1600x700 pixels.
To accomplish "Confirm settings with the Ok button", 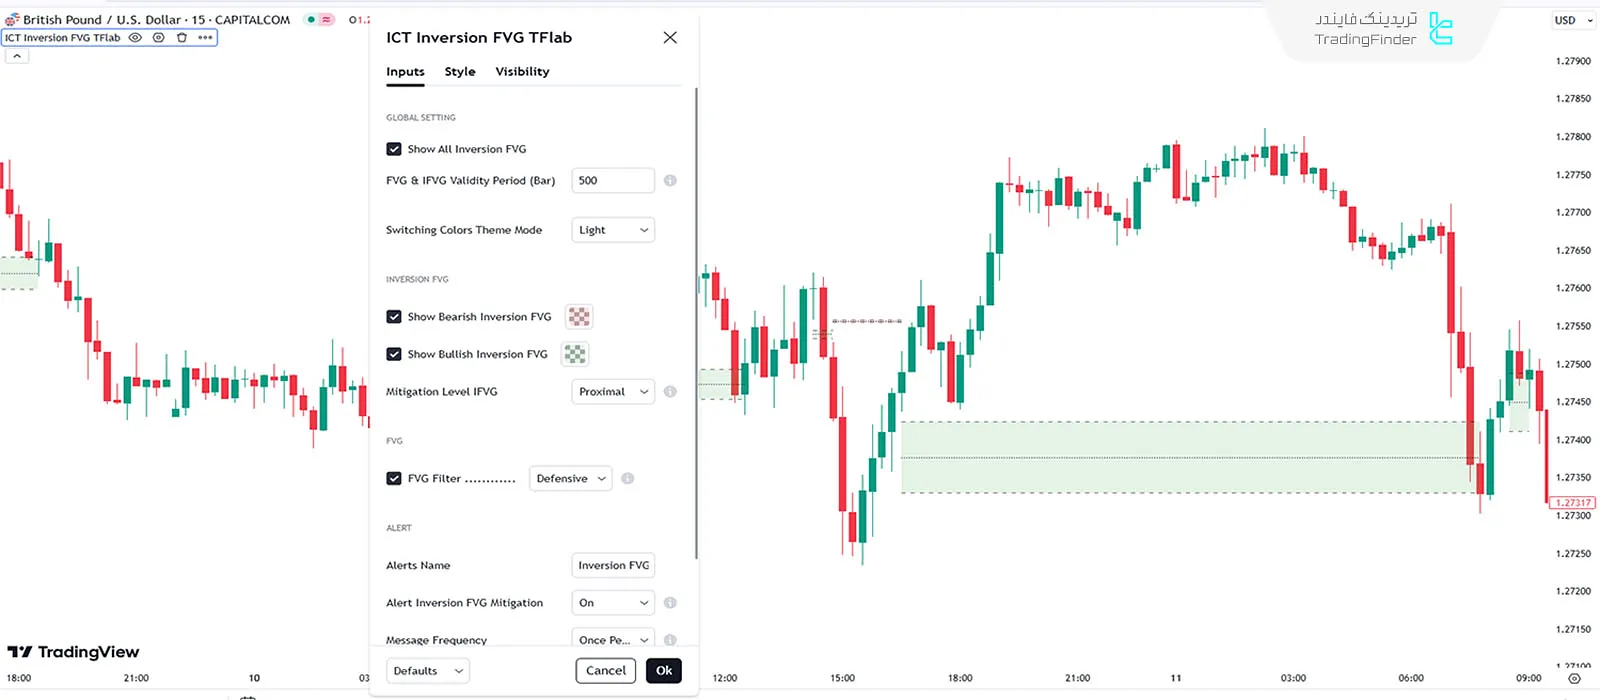I will tap(664, 671).
